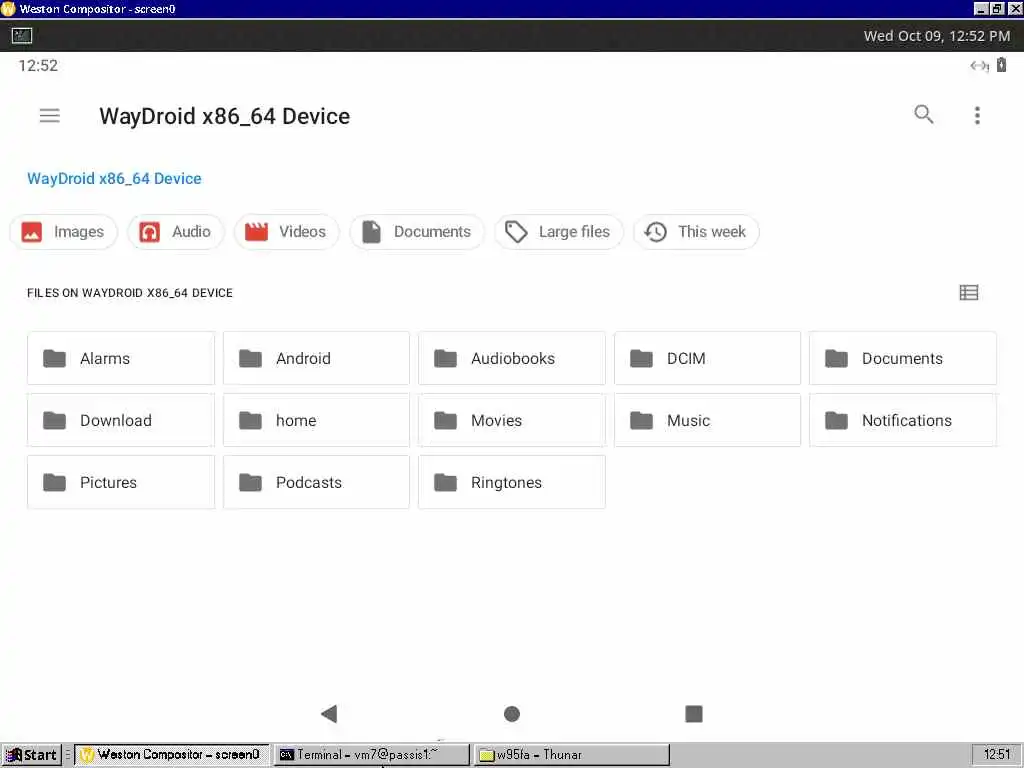Click the network arrows status icon
The image size is (1024, 768).
979,65
